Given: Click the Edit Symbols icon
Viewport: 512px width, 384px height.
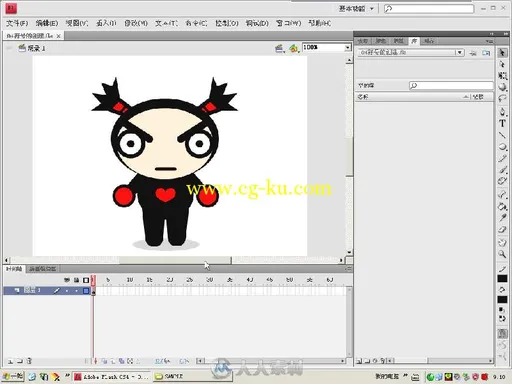Looking at the screenshot, I should [294, 48].
